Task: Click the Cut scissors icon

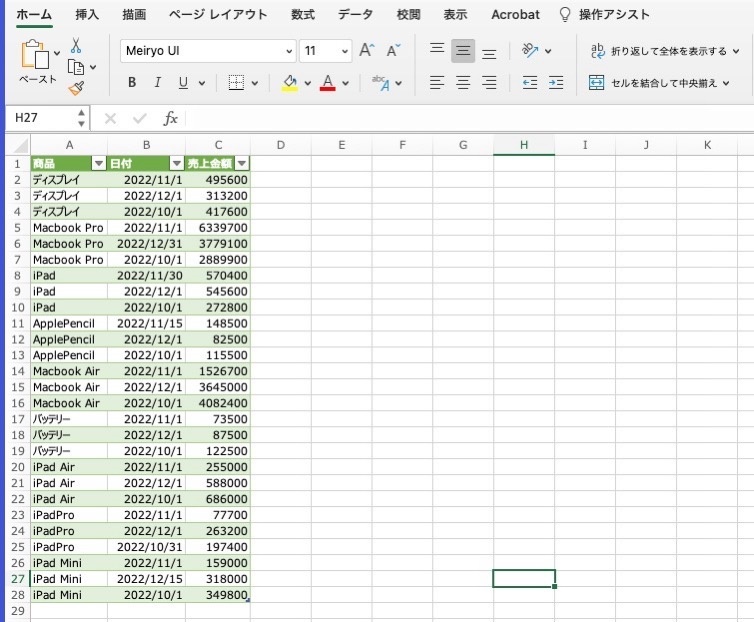Action: (75, 46)
